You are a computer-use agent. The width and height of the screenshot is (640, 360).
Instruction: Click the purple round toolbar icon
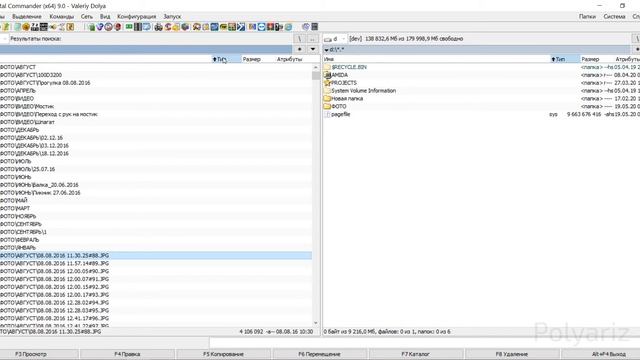tap(306, 27)
